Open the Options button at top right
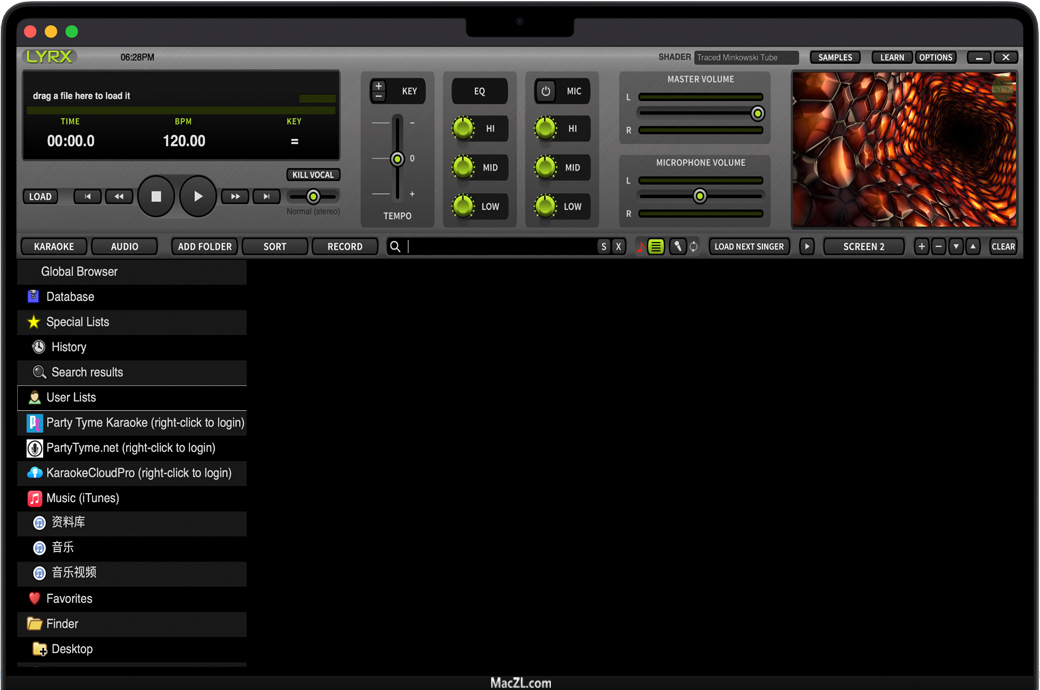 pyautogui.click(x=935, y=58)
